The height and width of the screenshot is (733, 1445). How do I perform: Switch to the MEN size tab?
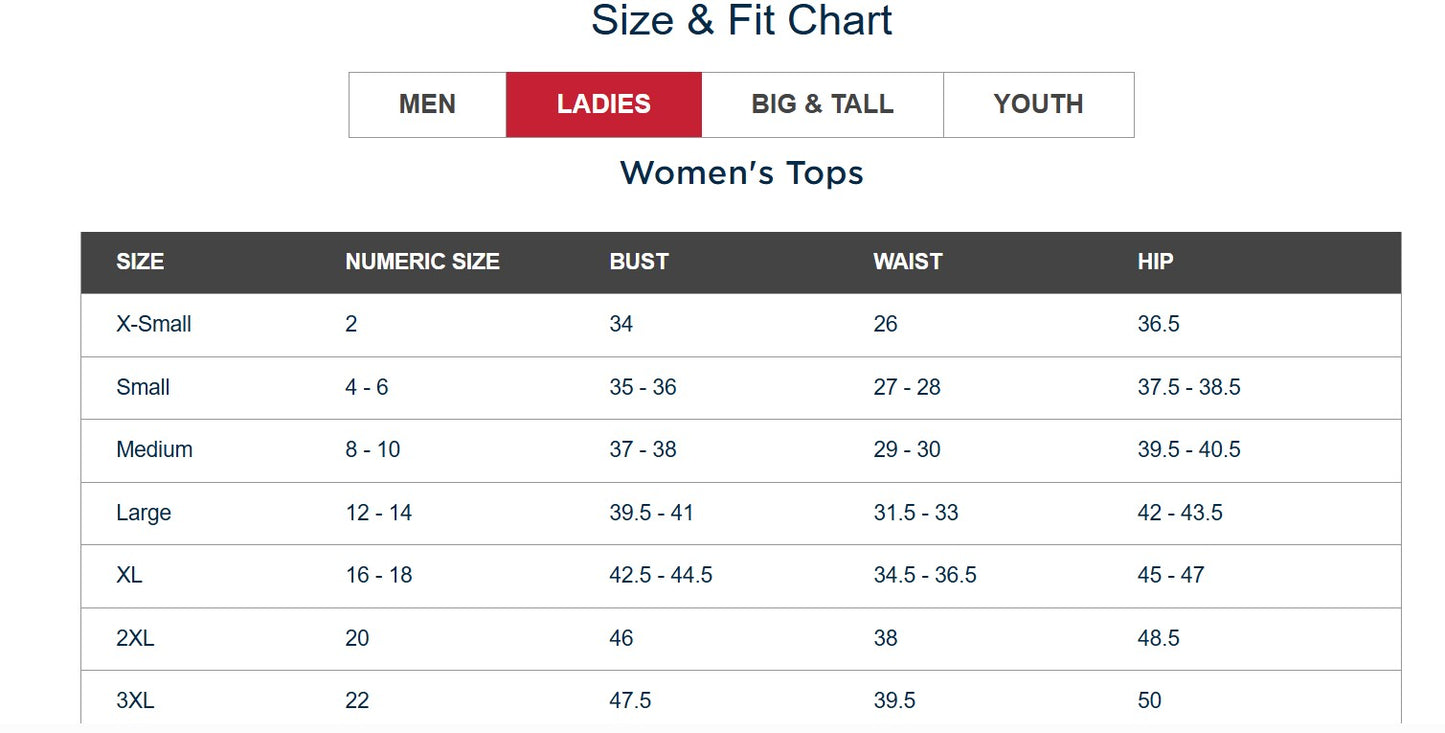point(427,104)
